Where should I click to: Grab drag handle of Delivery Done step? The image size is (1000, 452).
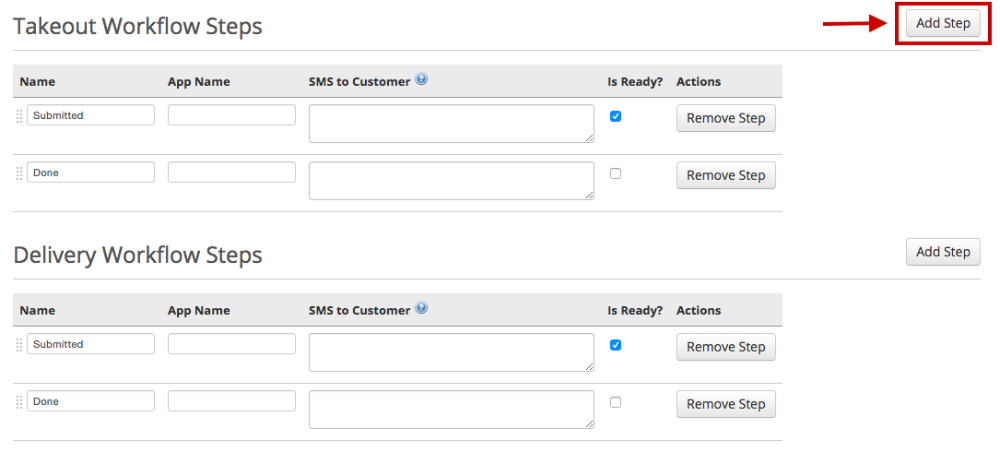[19, 402]
